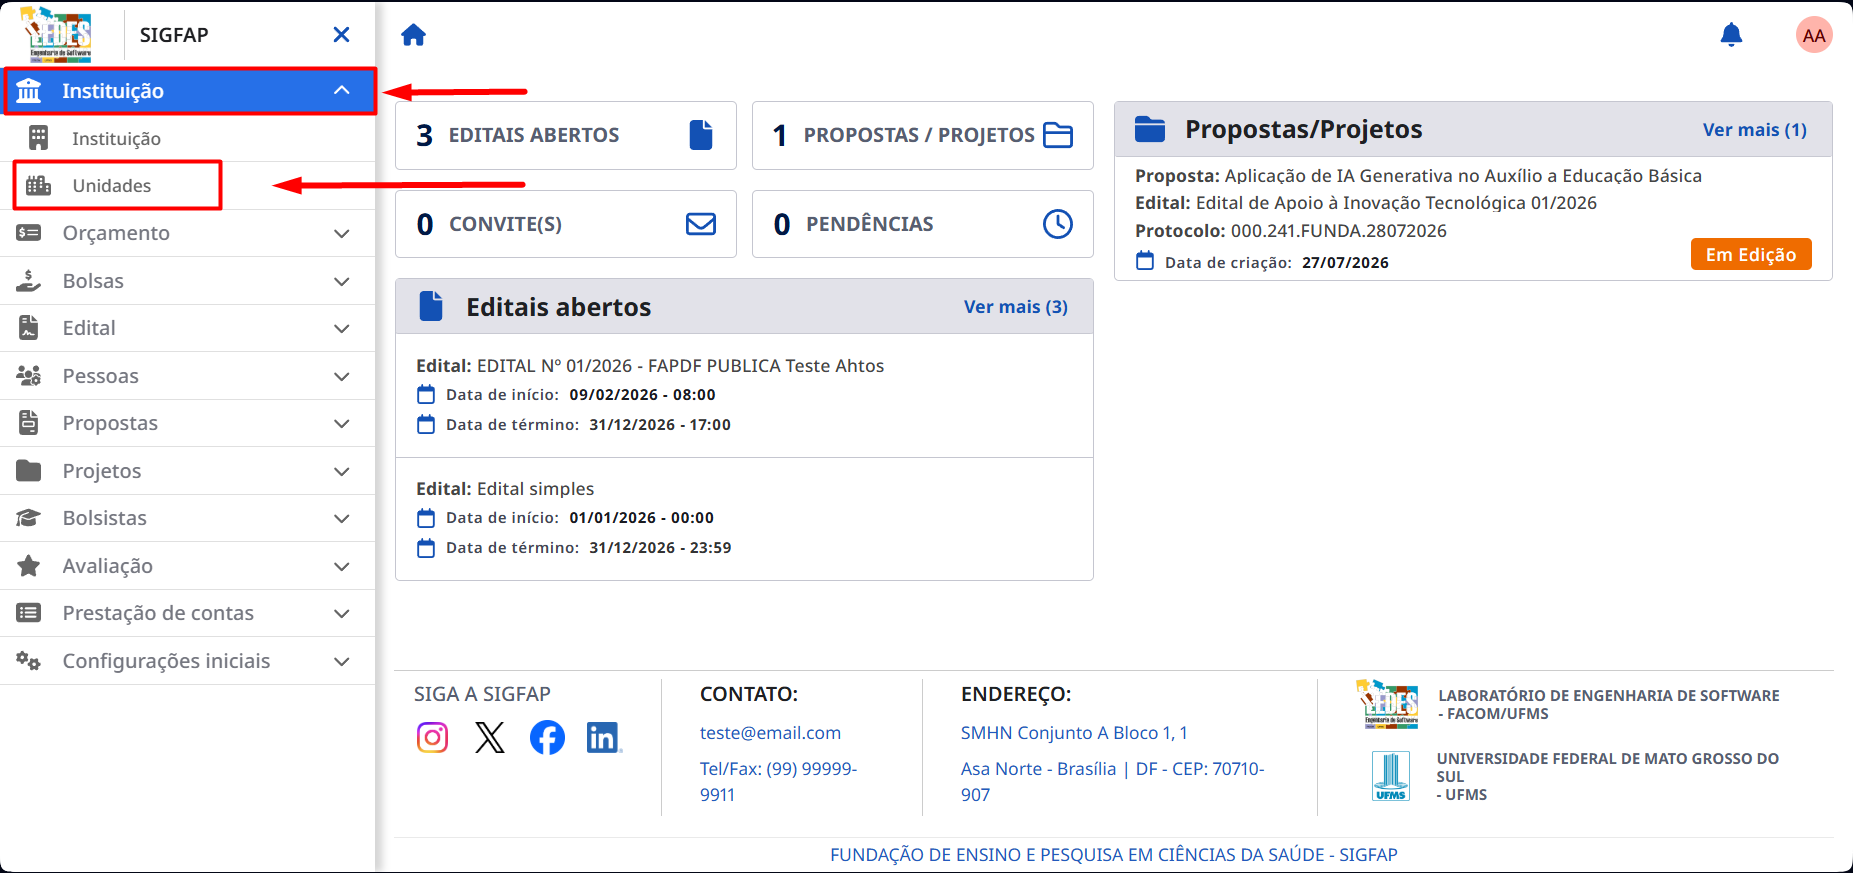The height and width of the screenshot is (873, 1853).
Task: Click the document icon in Editais abertos panel header
Action: tap(431, 306)
